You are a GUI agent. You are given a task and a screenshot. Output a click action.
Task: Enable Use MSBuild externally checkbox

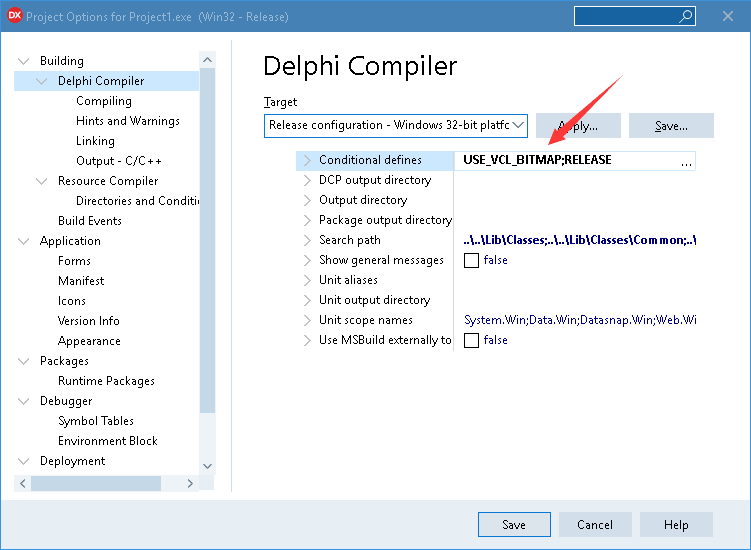pyautogui.click(x=472, y=340)
